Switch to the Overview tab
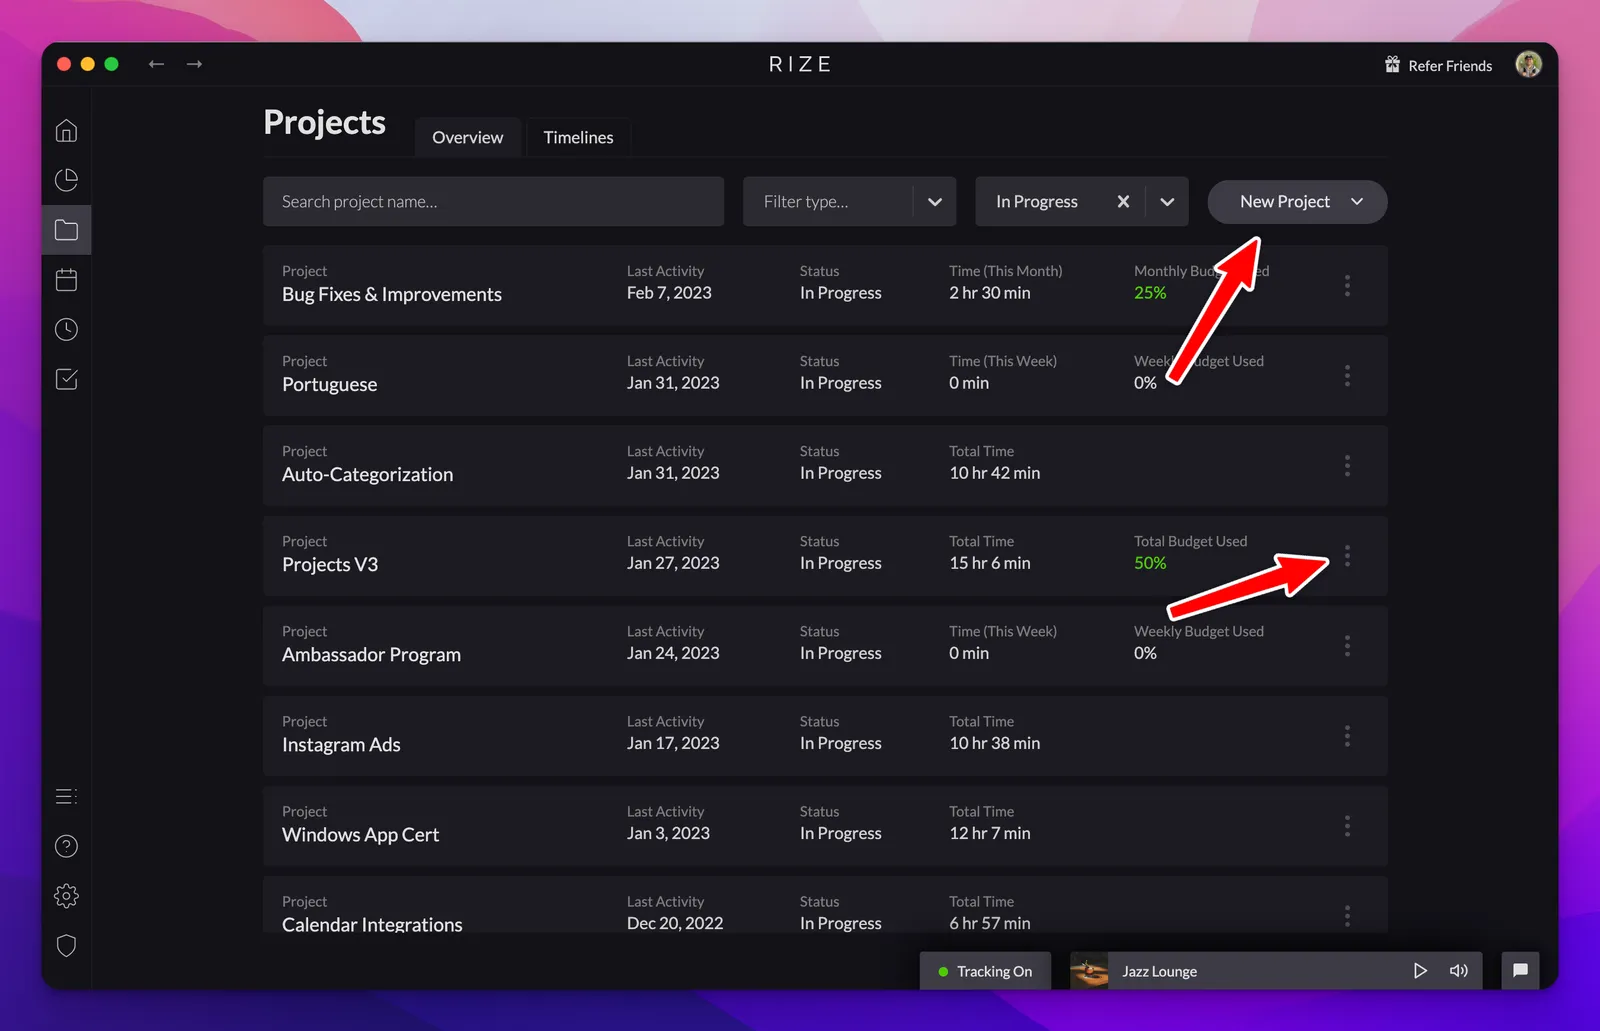 467,137
